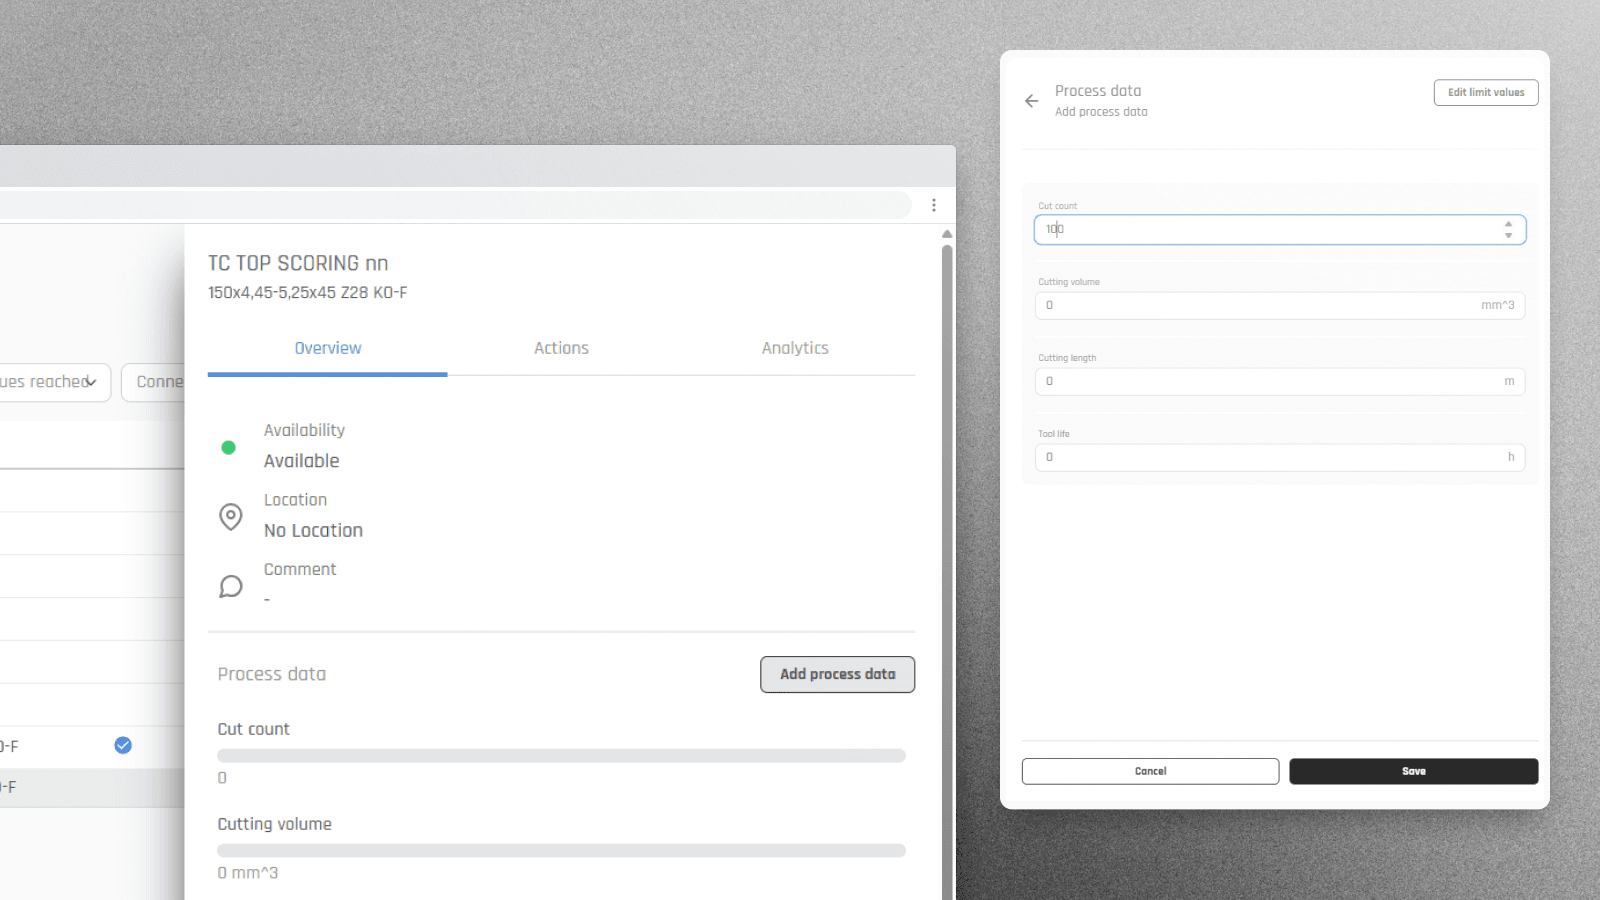Viewport: 1600px width, 900px height.
Task: Click the scrollbar up arrow
Action: (x=947, y=234)
